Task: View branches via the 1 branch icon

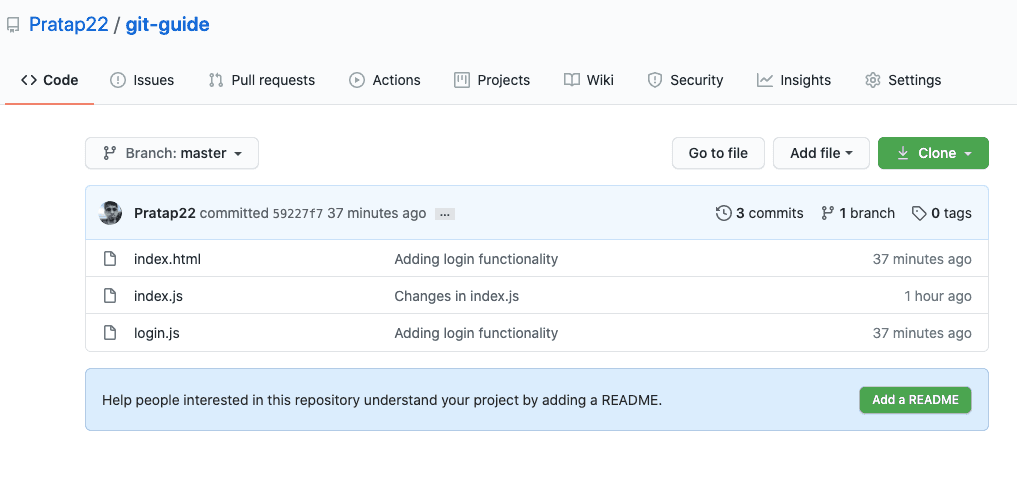Action: tap(827, 213)
